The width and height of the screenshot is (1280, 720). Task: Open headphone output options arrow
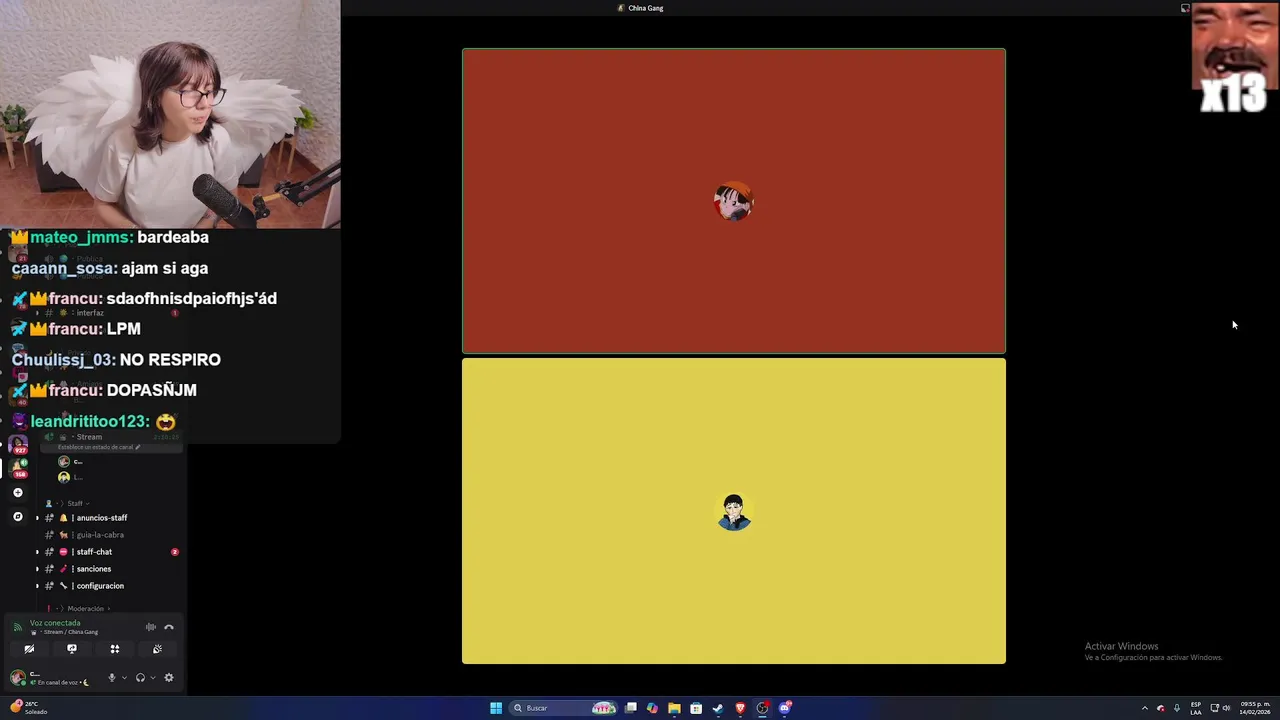[x=152, y=677]
